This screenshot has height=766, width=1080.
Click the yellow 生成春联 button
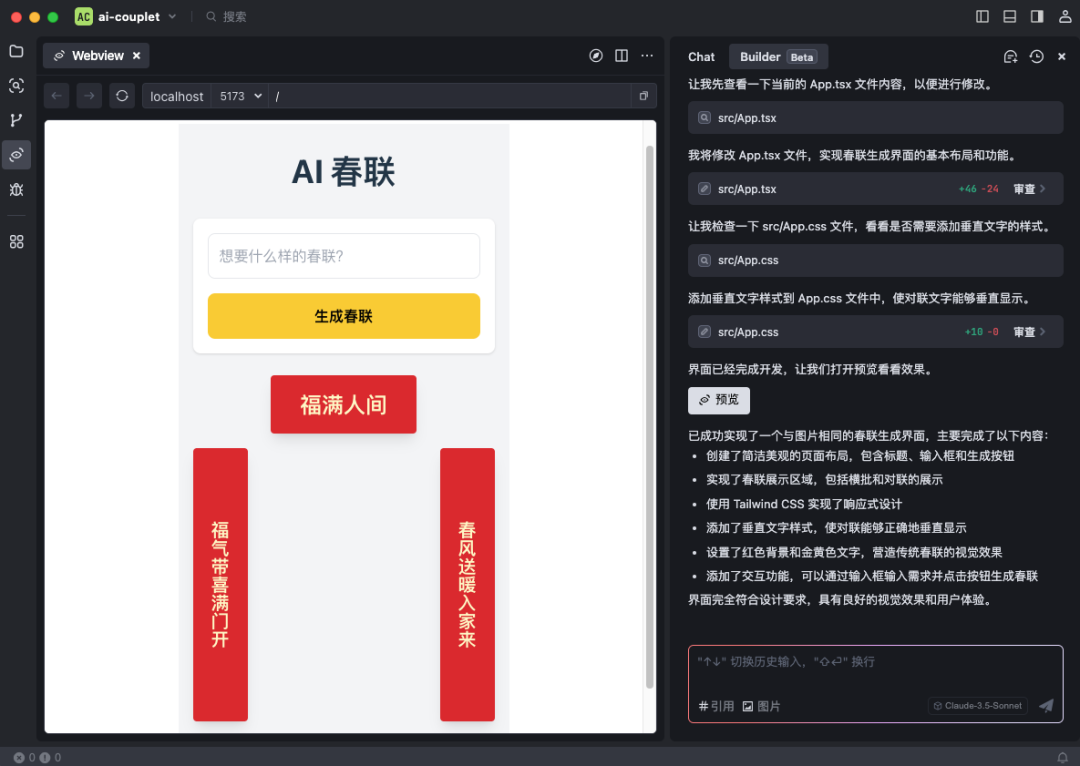[x=343, y=316]
